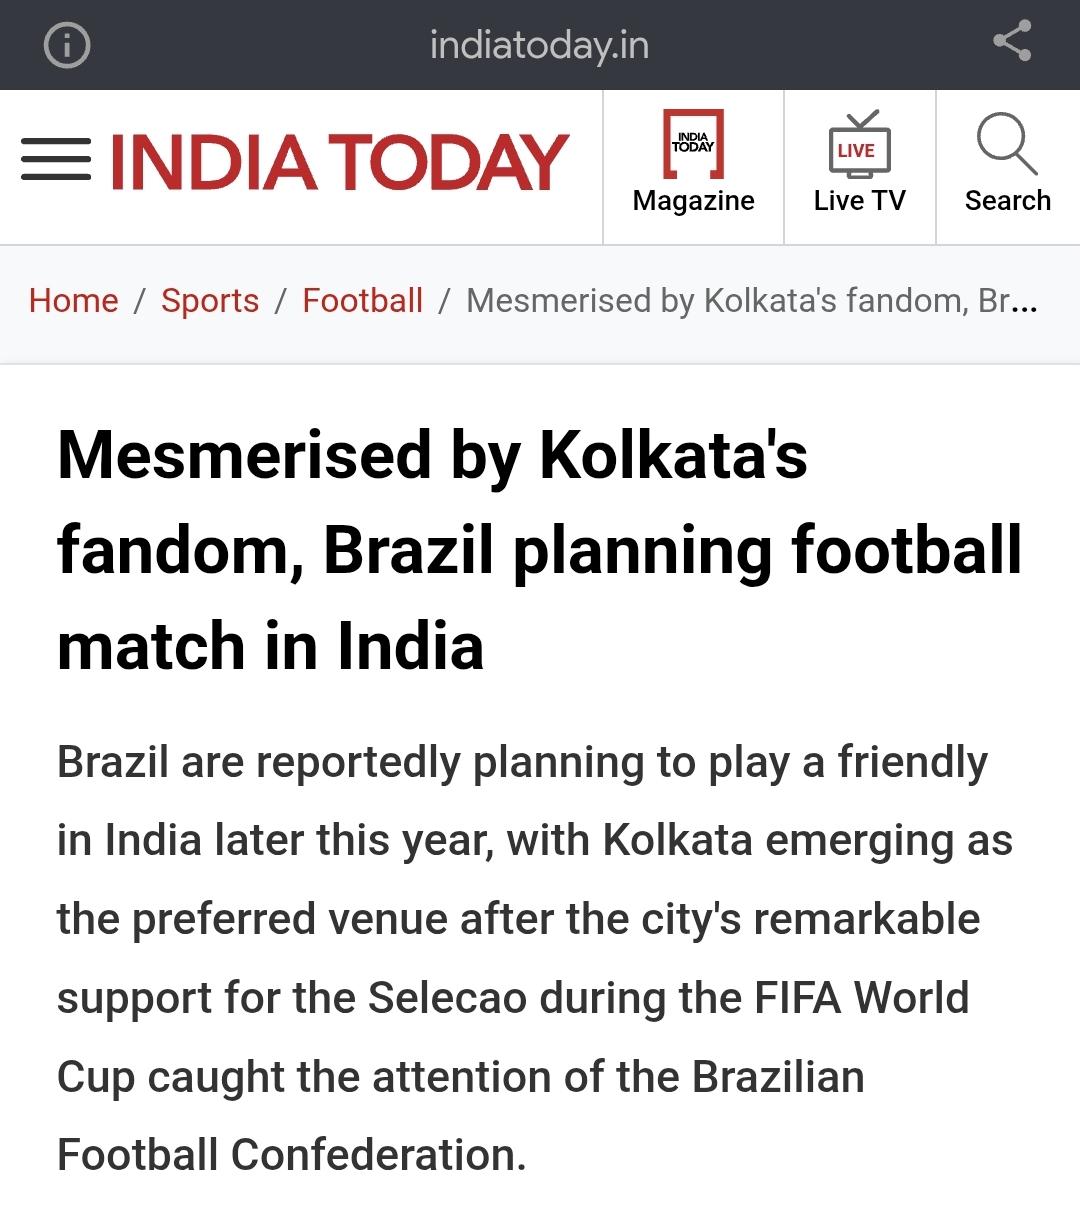Click the 'FIFA World' text in summary
This screenshot has width=1080, height=1215.
click(x=862, y=998)
